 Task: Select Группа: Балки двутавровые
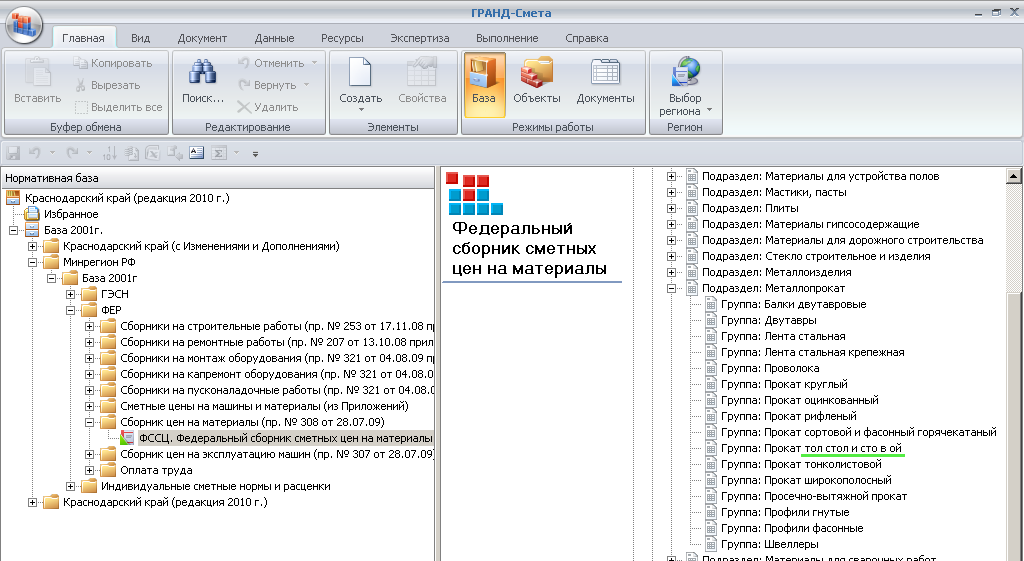click(x=793, y=304)
